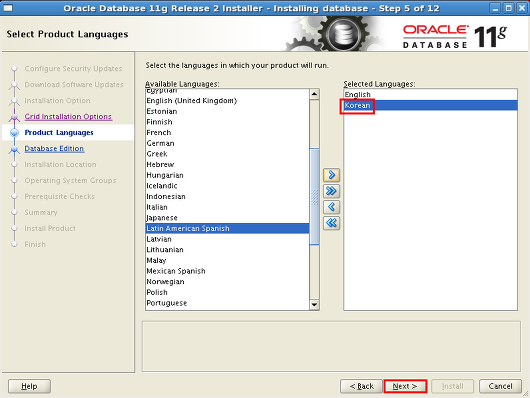Select Greek in the available list
Viewport: 530px width, 398px height.
pos(227,154)
